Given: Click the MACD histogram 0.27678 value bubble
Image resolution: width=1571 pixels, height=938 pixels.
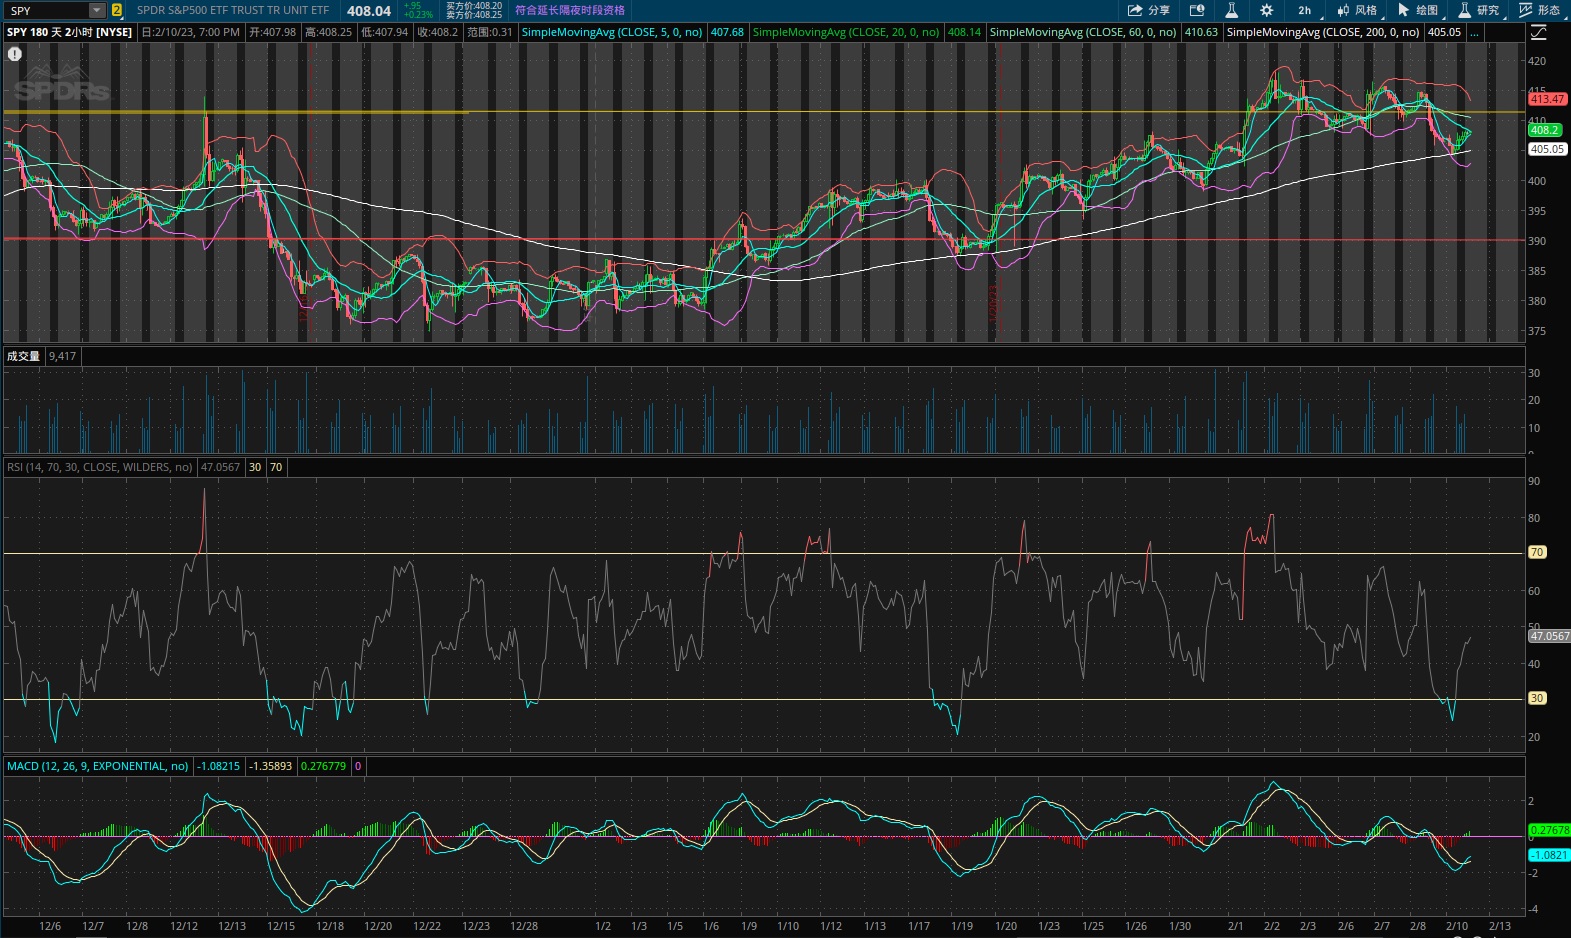Looking at the screenshot, I should tap(1549, 830).
